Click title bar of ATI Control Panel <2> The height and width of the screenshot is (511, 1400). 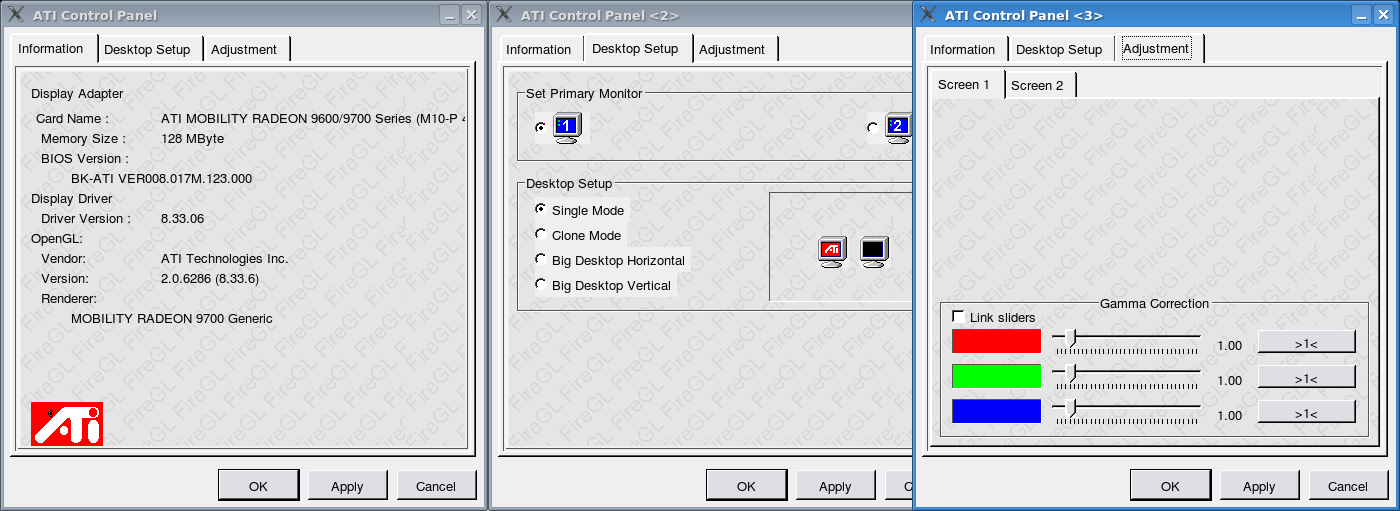coord(700,15)
